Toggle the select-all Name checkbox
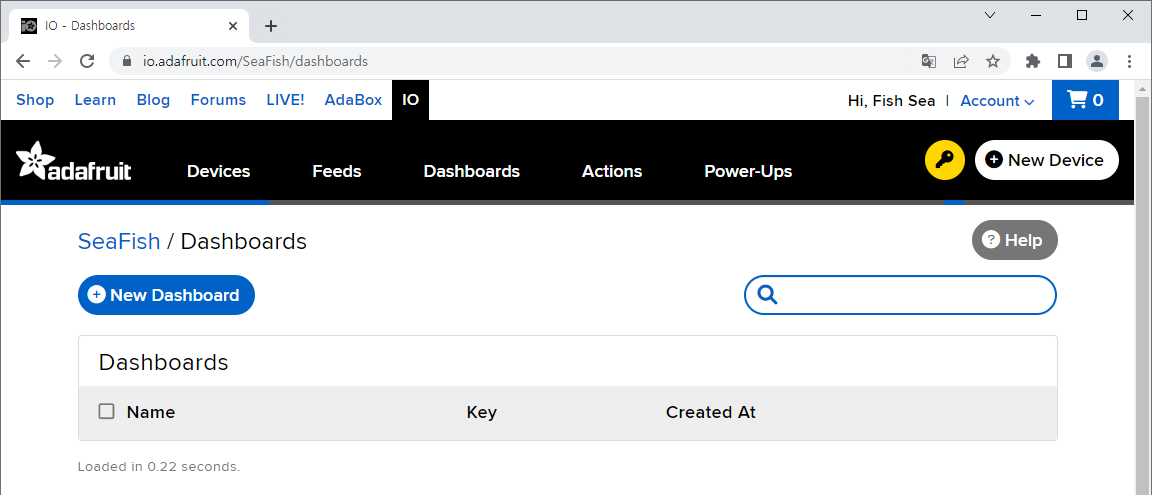The image size is (1152, 495). click(107, 411)
